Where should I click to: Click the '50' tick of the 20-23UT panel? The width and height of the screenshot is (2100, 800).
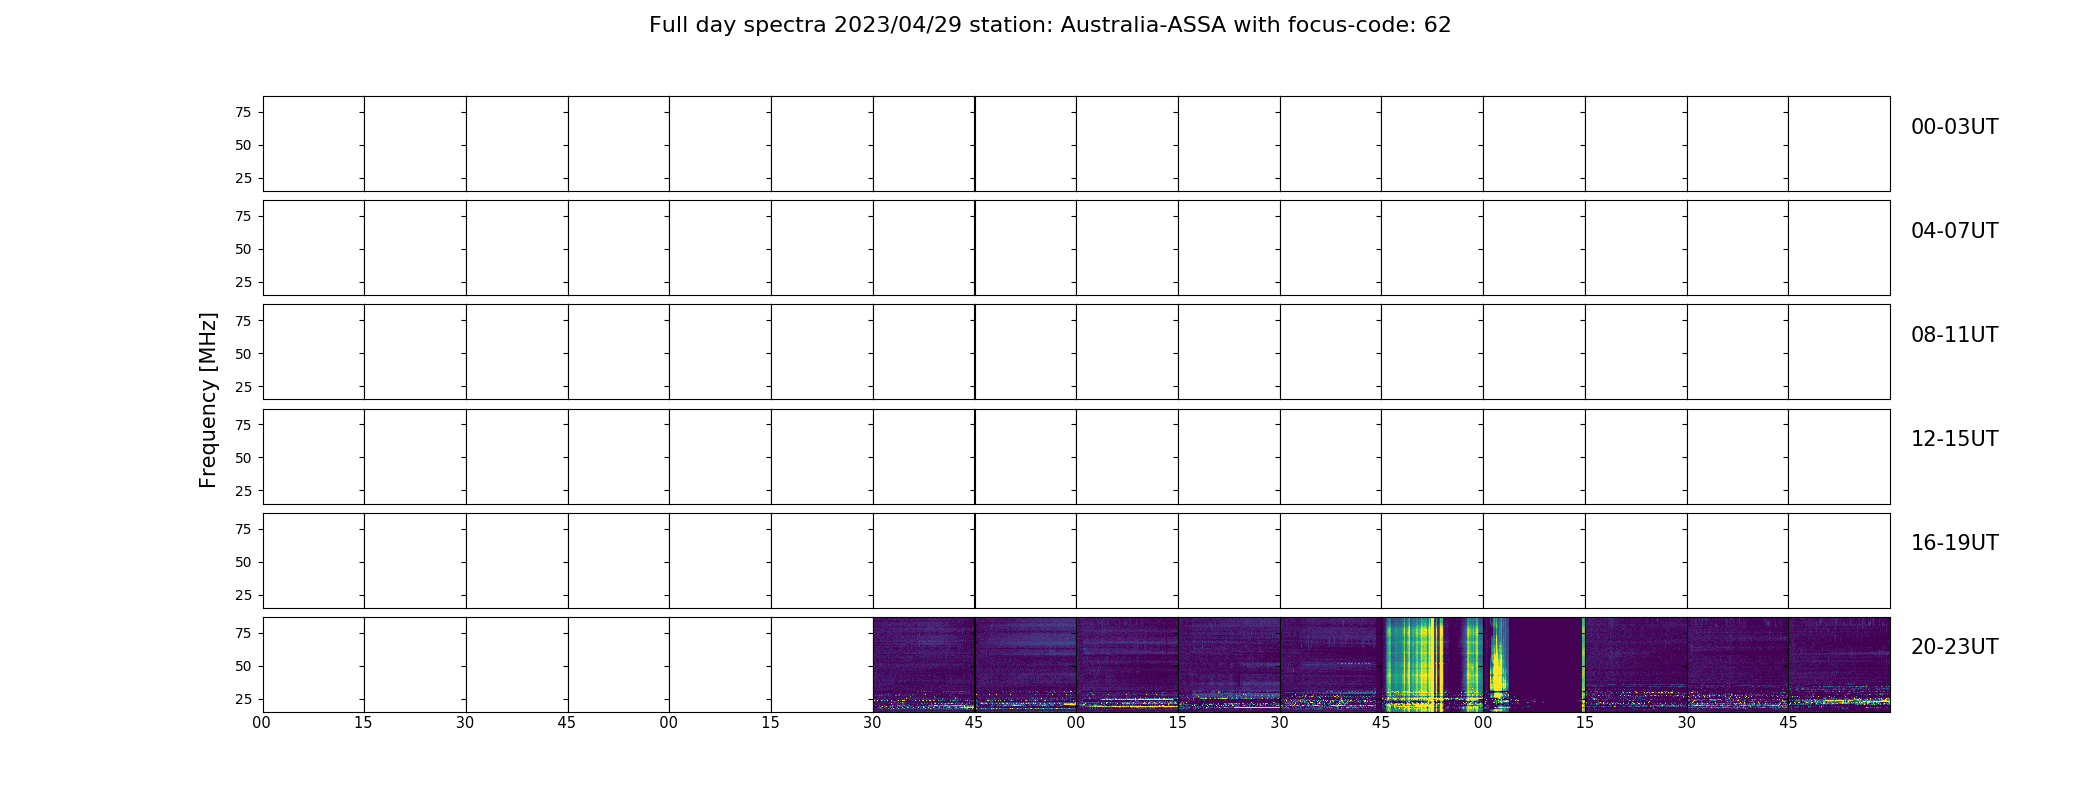(243, 666)
